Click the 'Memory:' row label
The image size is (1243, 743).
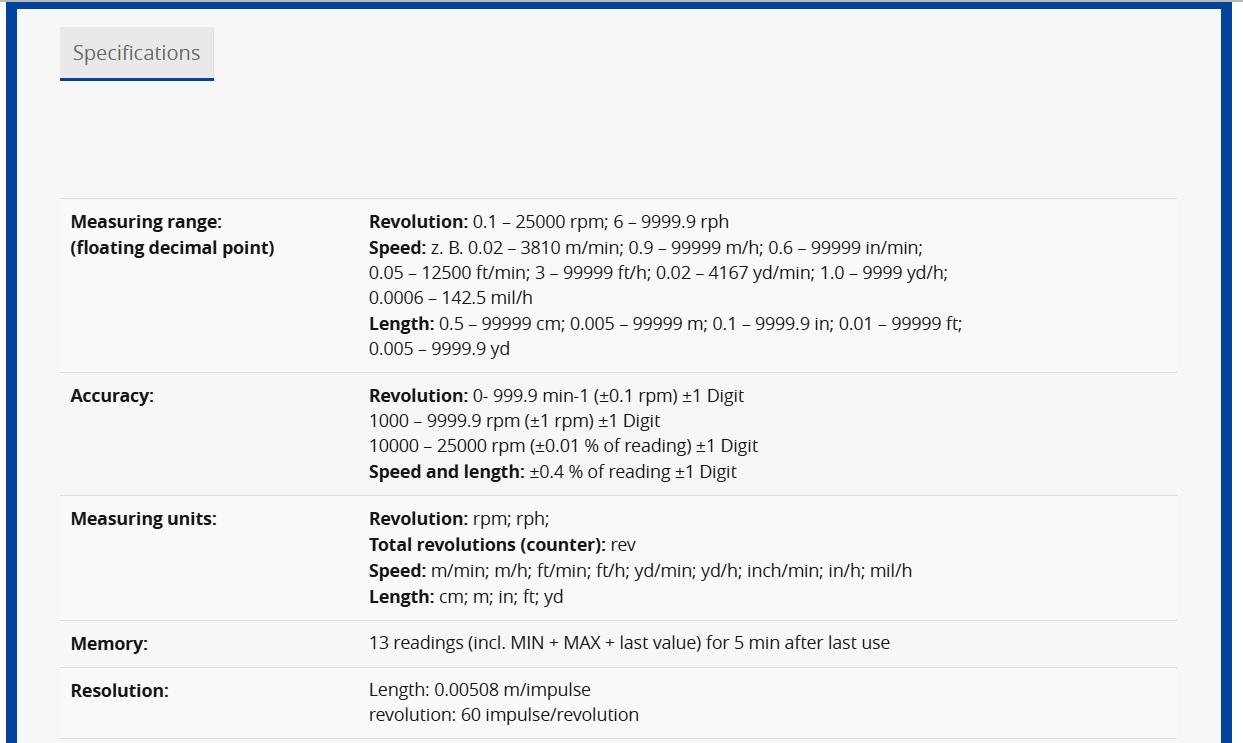[109, 644]
